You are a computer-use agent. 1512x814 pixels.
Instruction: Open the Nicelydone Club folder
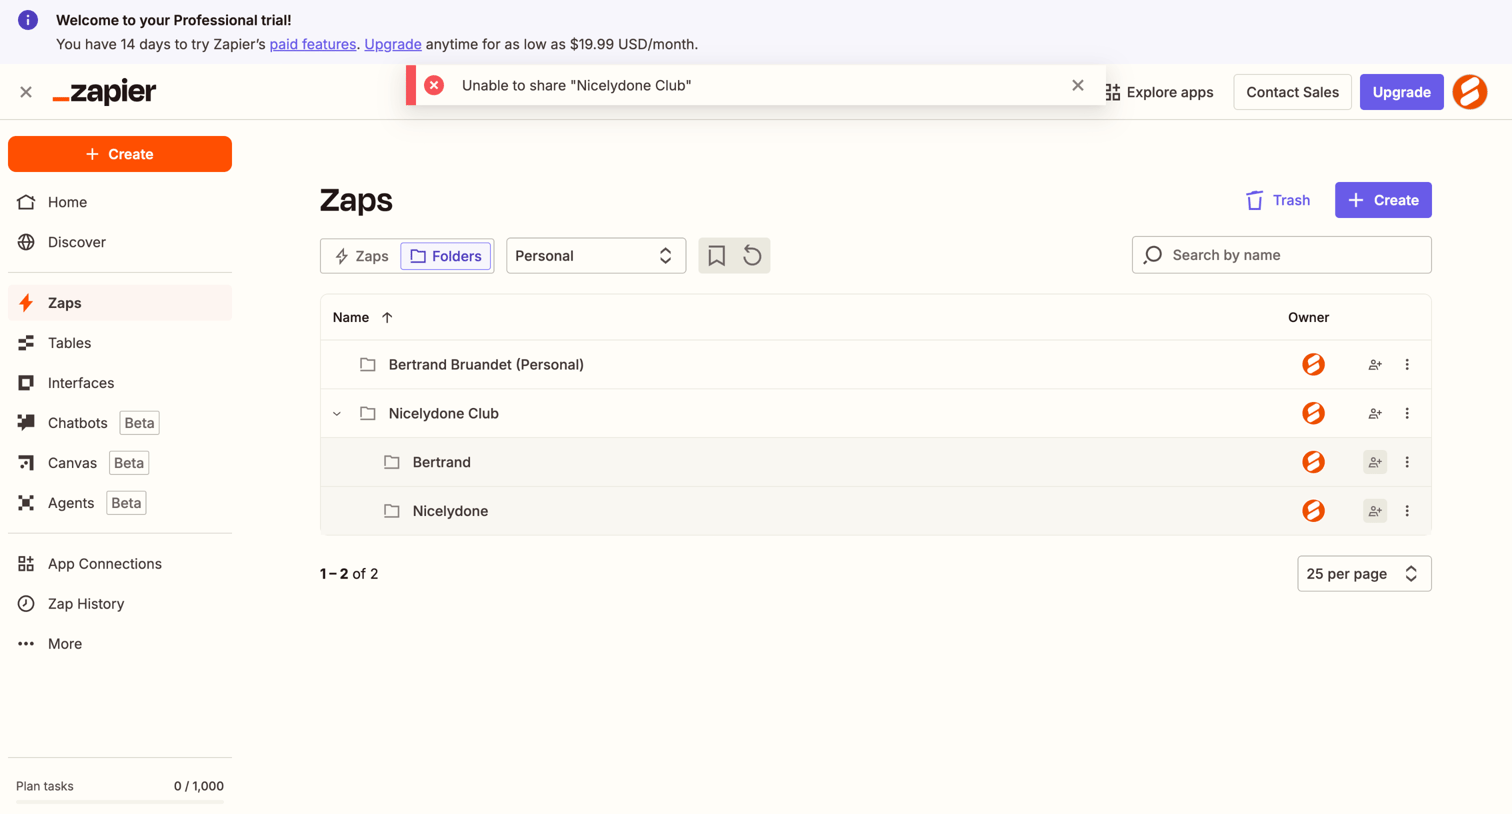(x=443, y=414)
